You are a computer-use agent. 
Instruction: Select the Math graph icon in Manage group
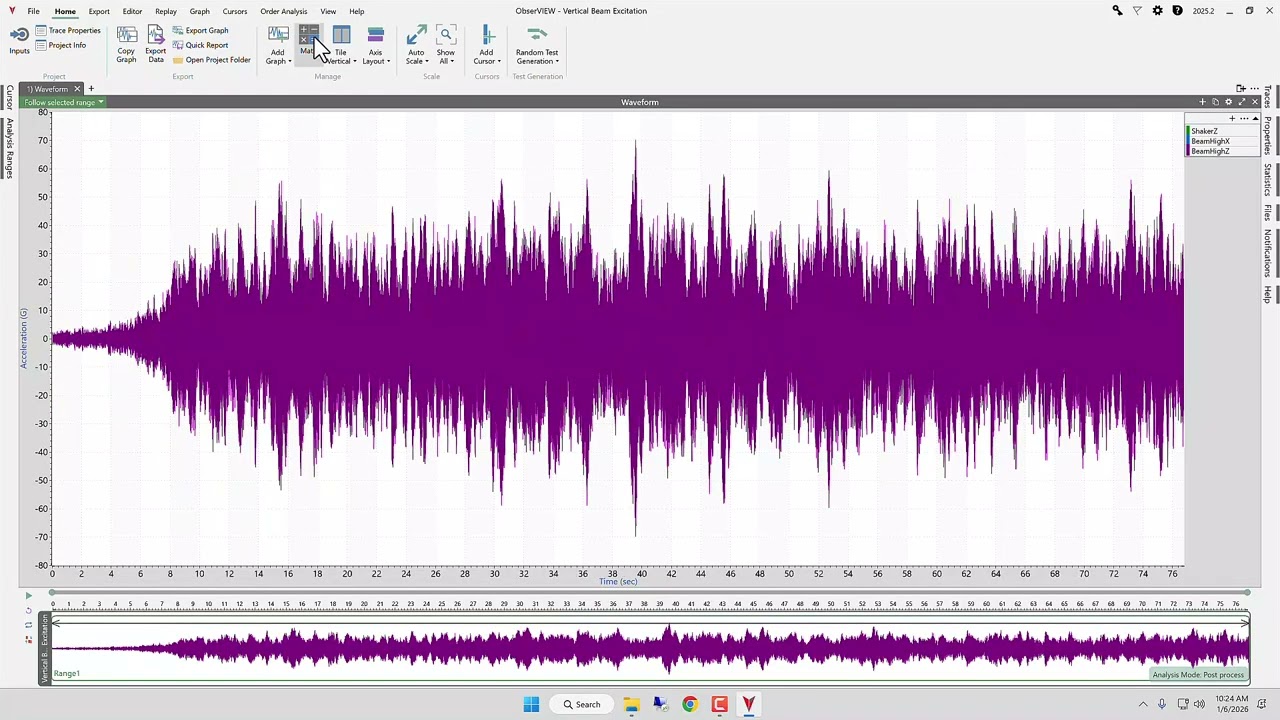tap(309, 36)
